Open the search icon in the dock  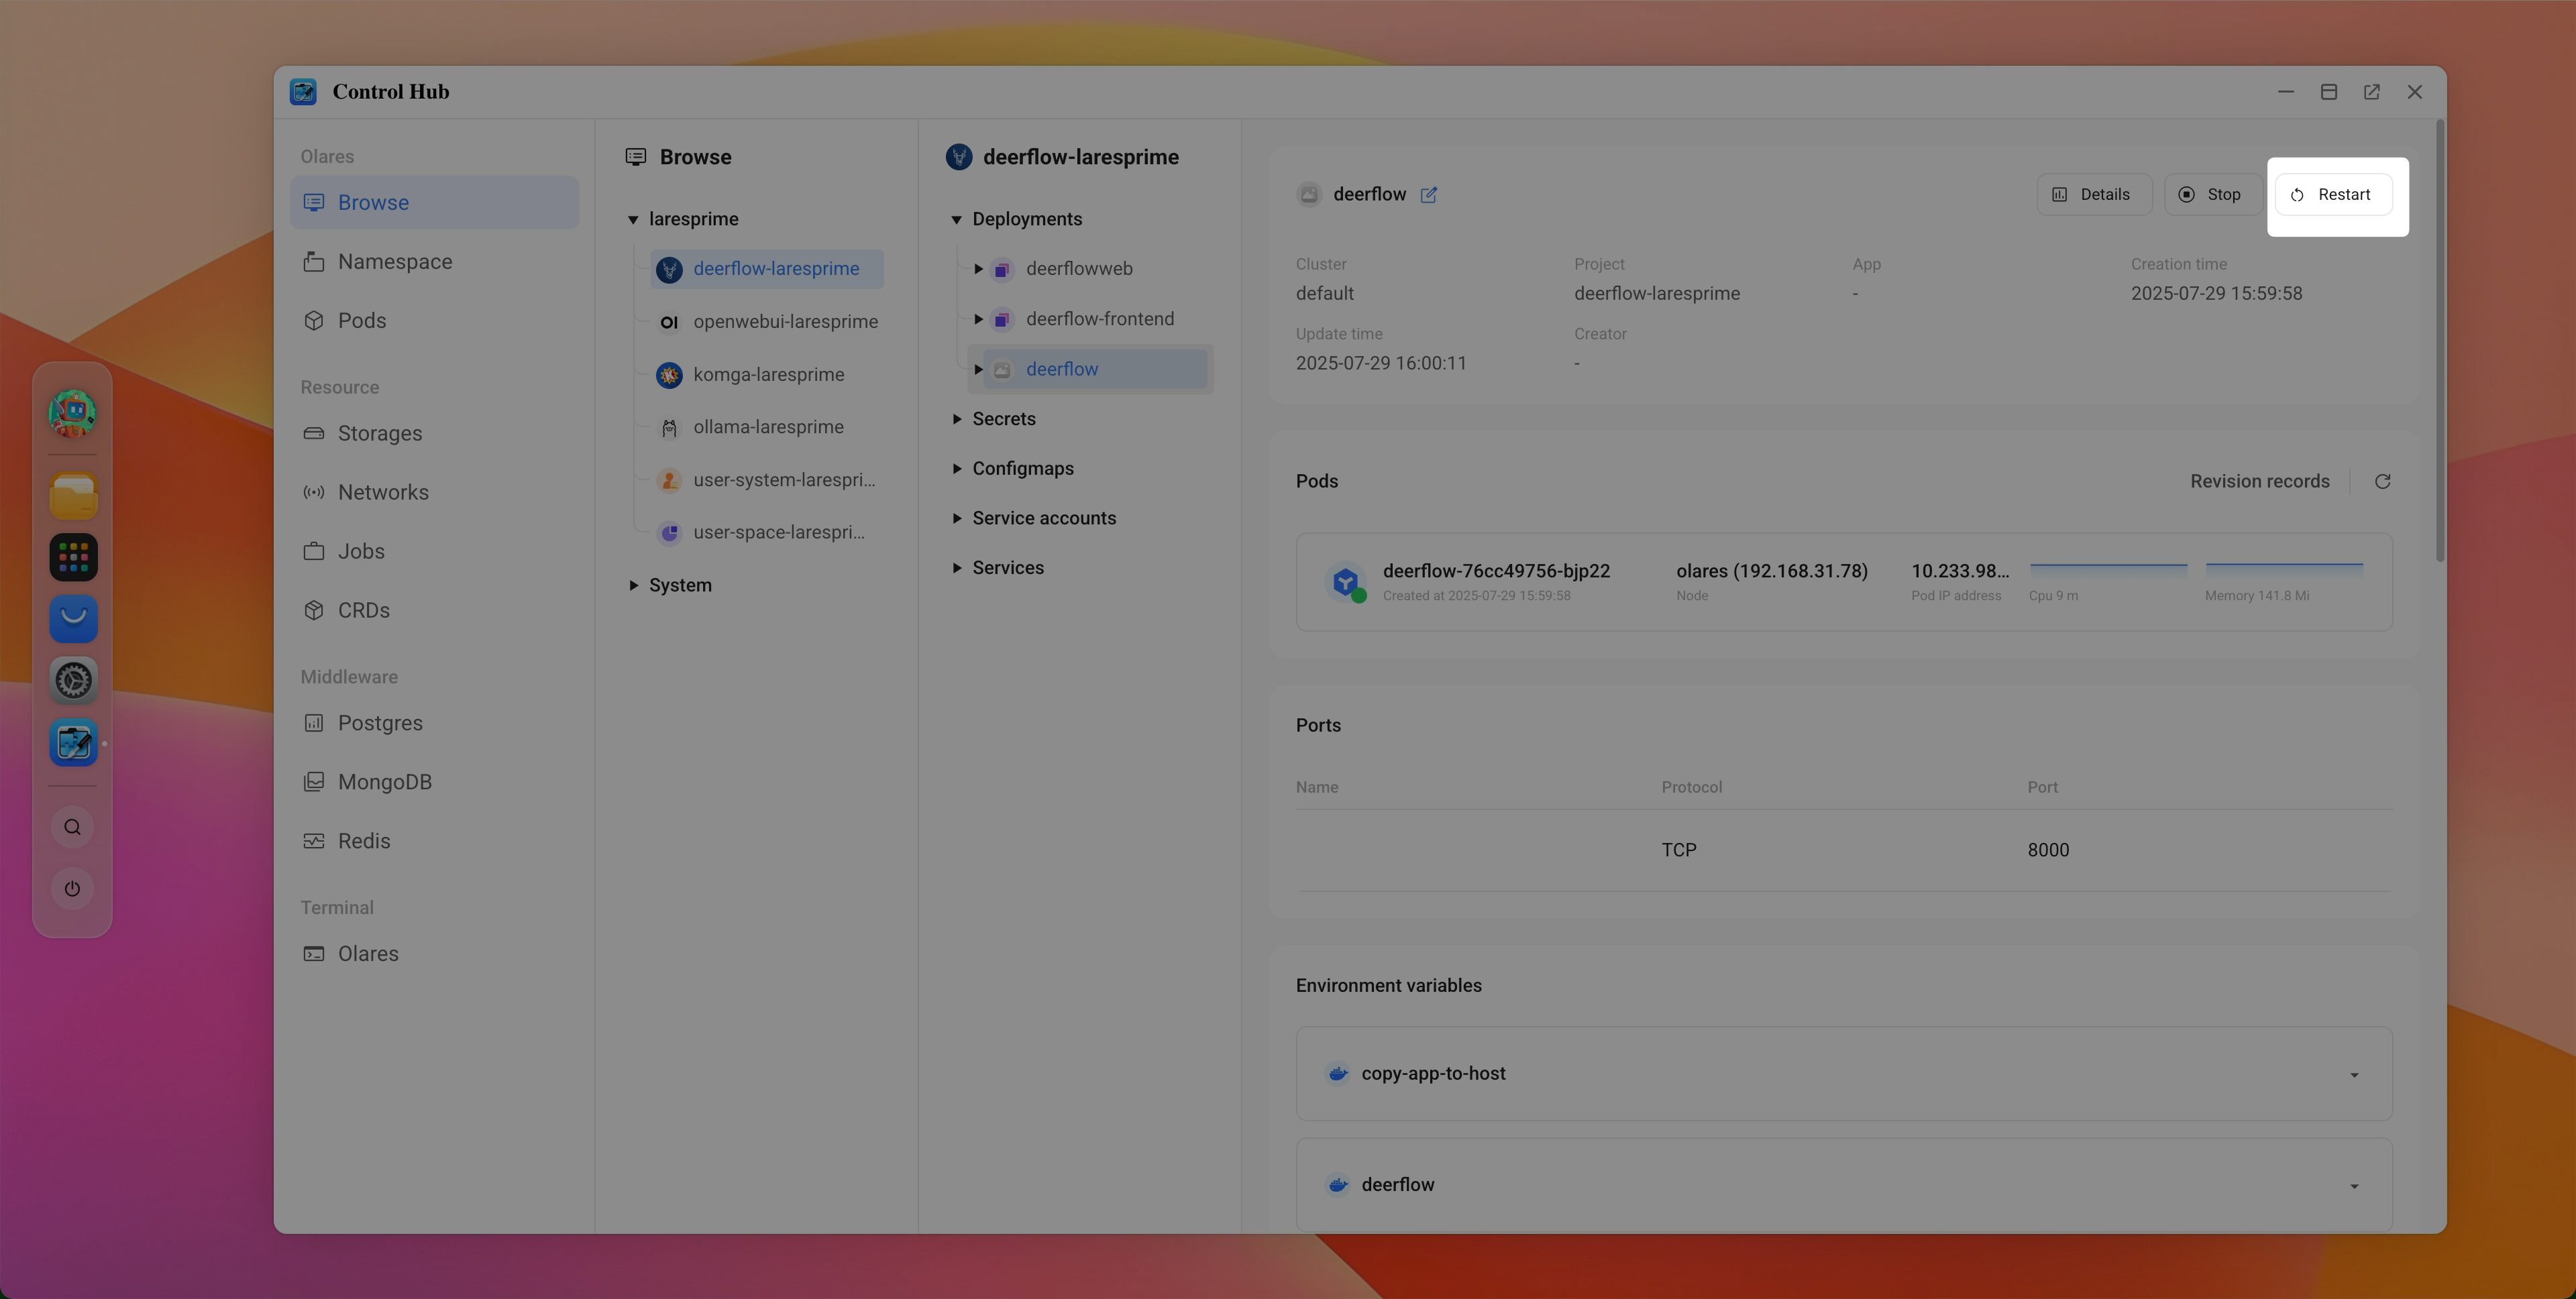click(x=72, y=828)
